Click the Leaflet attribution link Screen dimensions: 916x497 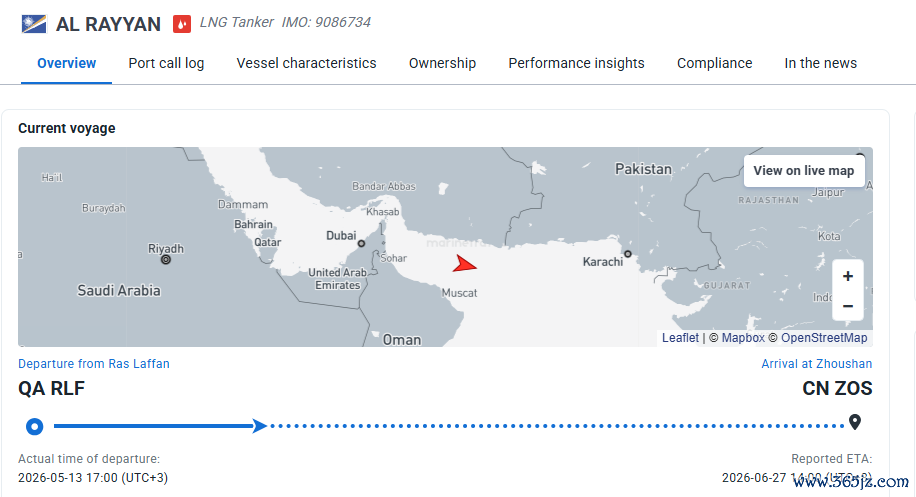pyautogui.click(x=680, y=338)
